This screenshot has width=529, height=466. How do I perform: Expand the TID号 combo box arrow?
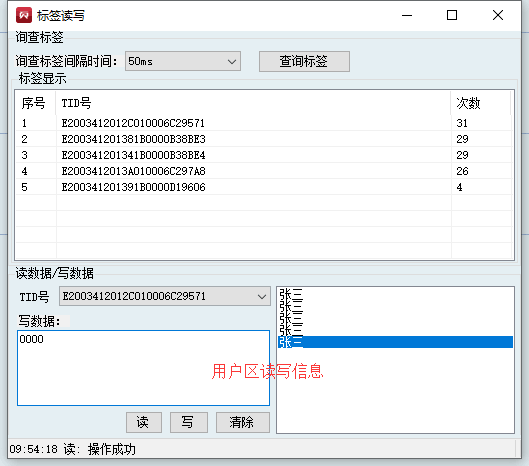point(262,296)
